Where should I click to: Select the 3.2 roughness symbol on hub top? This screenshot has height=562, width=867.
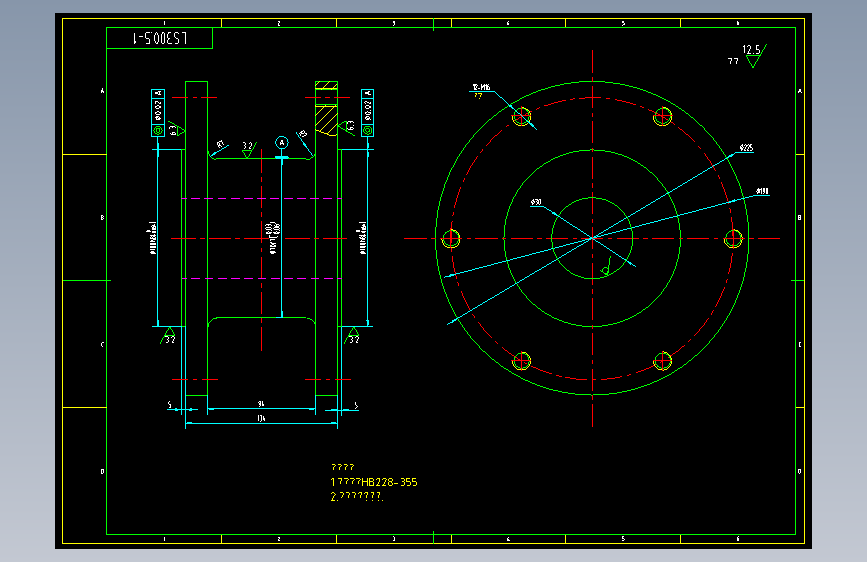(249, 149)
